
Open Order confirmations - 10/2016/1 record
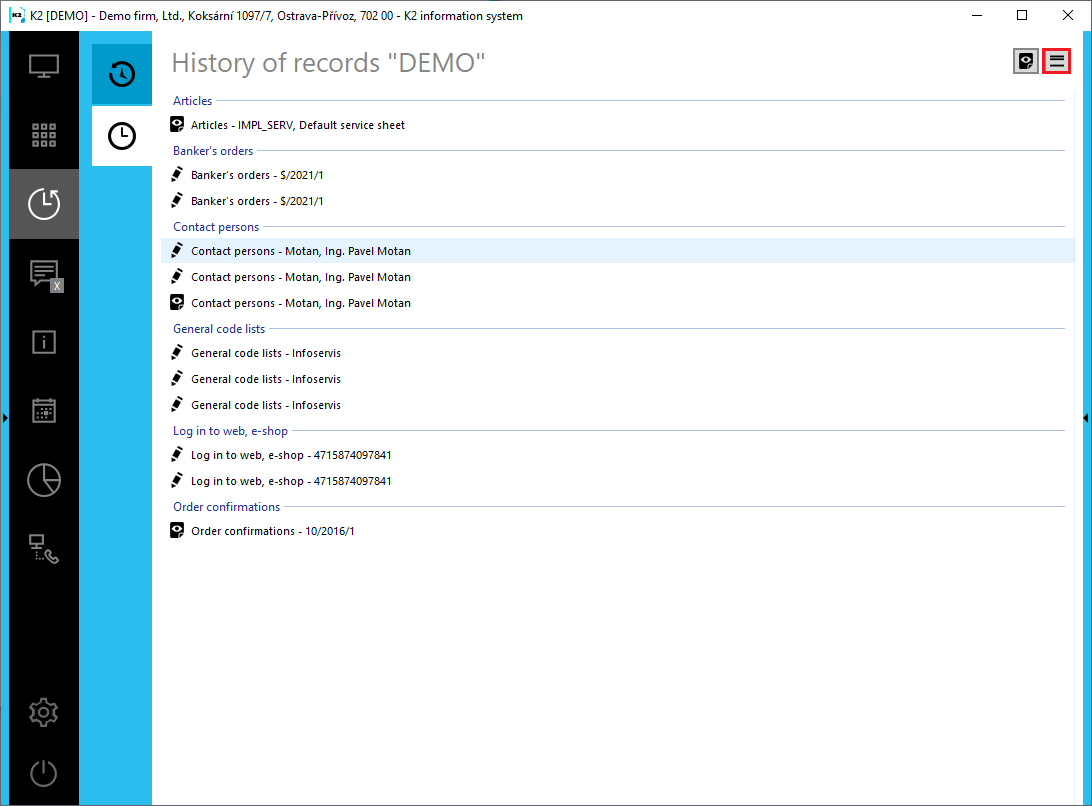(x=273, y=531)
